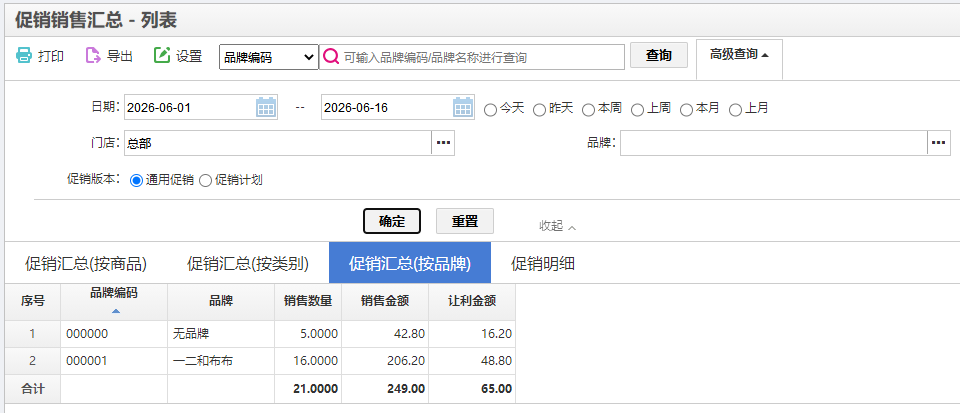Select the 上月 radio option
Viewport: 960px width, 413px height.
click(735, 110)
